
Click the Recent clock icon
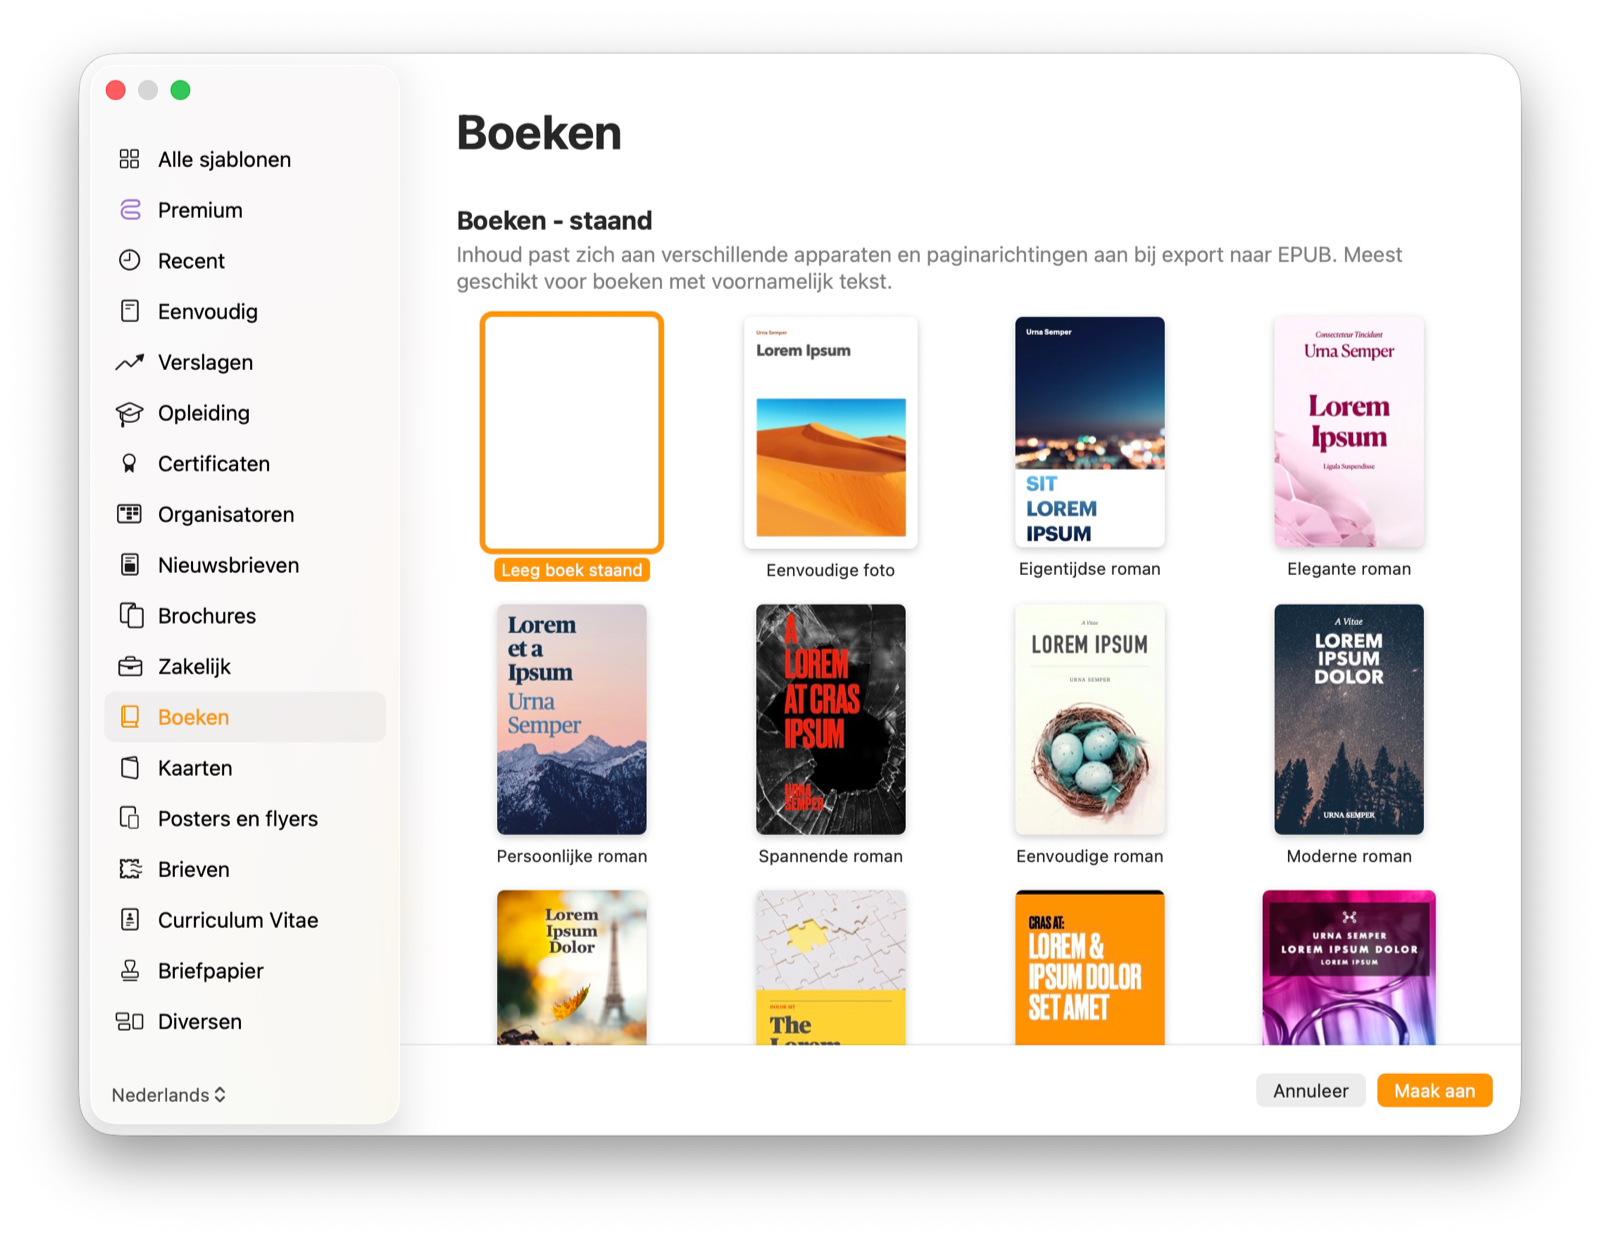(129, 261)
